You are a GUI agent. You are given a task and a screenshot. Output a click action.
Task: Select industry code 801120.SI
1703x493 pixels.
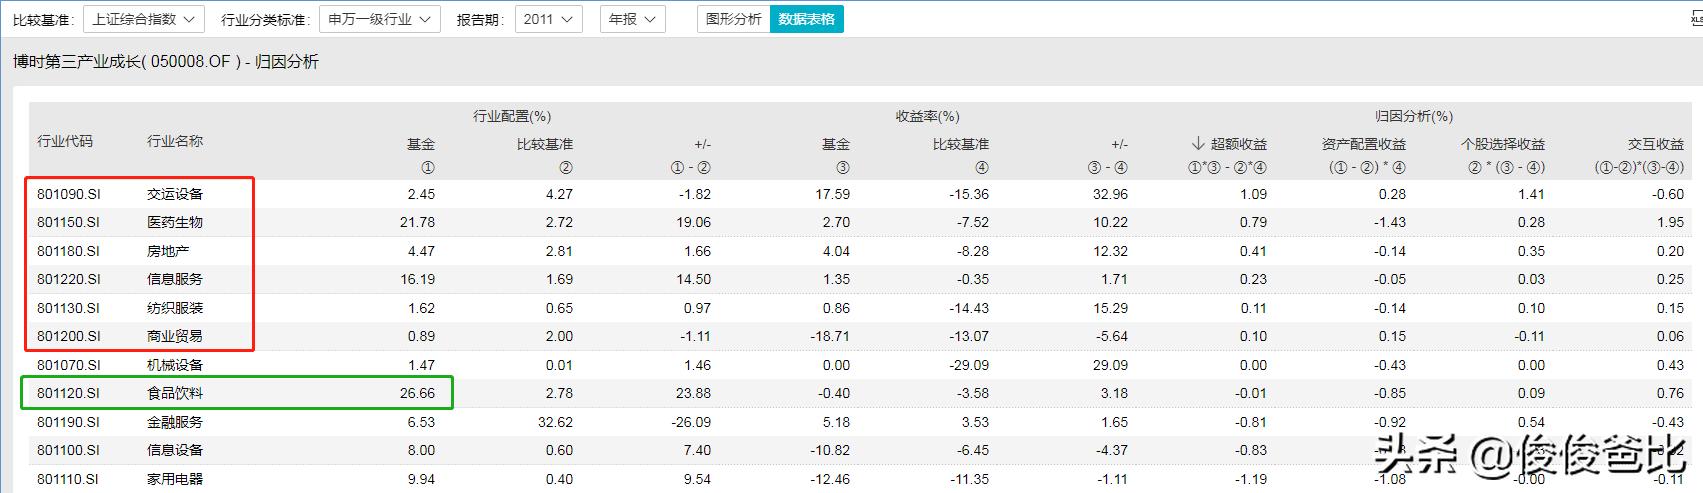point(69,393)
